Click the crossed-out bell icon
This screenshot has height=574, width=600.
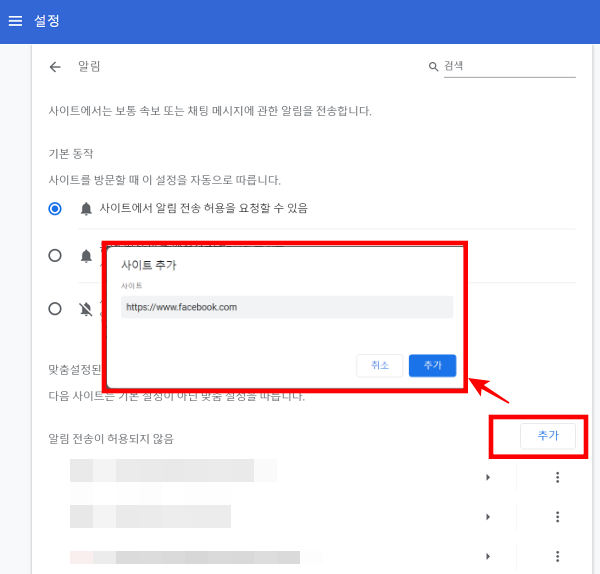pos(86,309)
